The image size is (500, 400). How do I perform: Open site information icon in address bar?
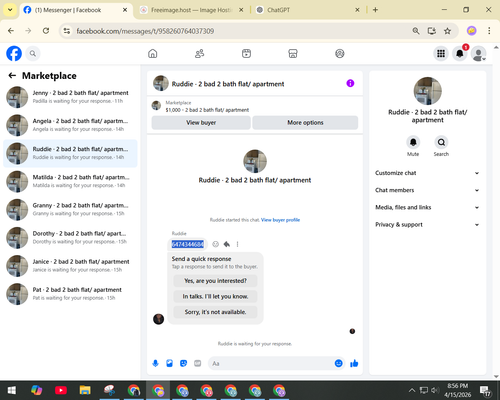coord(67,31)
